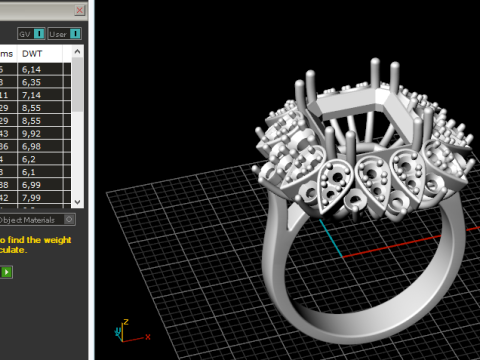Select the 6,14 DWT cell
Viewport: 480px width, 360px height.
[40, 69]
